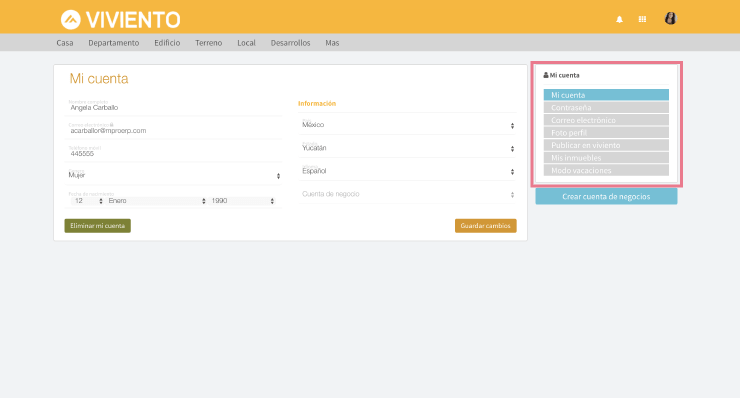Open the state dropdown showing Yucatán
The image size is (740, 398).
[408, 148]
